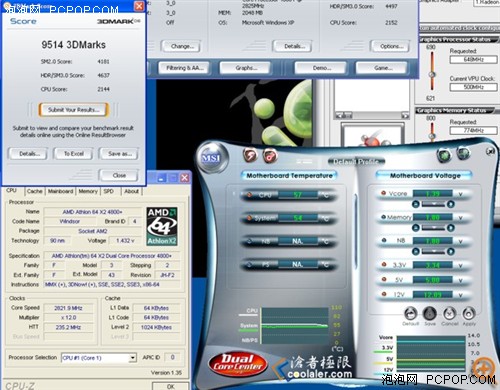Click the NB temperature sensor icon
Image resolution: width=500 pixels, height=390 pixels.
coord(249,241)
